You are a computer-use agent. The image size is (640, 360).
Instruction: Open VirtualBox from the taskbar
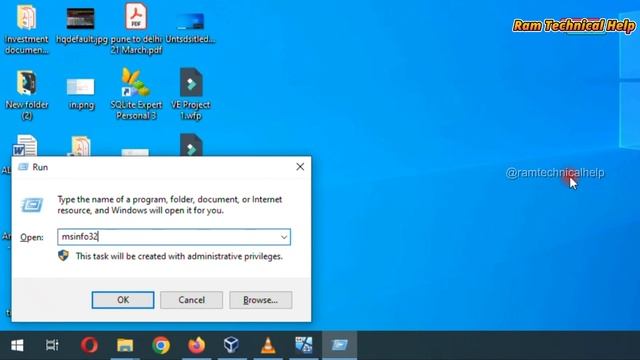pos(231,346)
